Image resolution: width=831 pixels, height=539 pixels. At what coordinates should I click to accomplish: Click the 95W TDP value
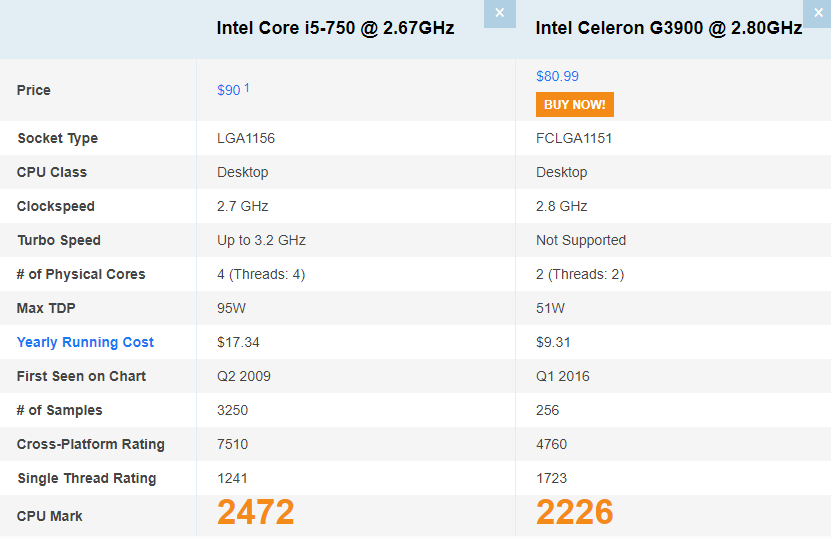(232, 308)
